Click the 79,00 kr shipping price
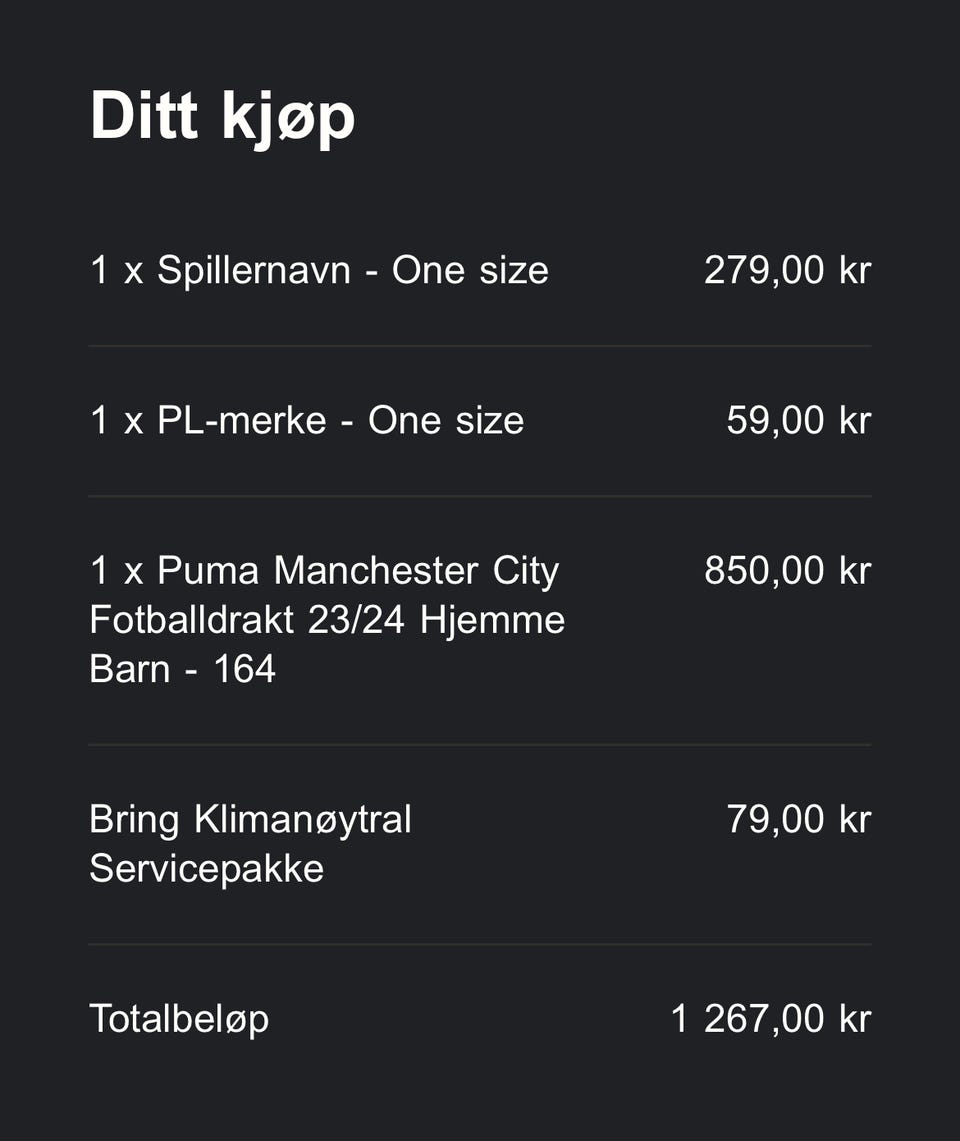 [x=798, y=819]
